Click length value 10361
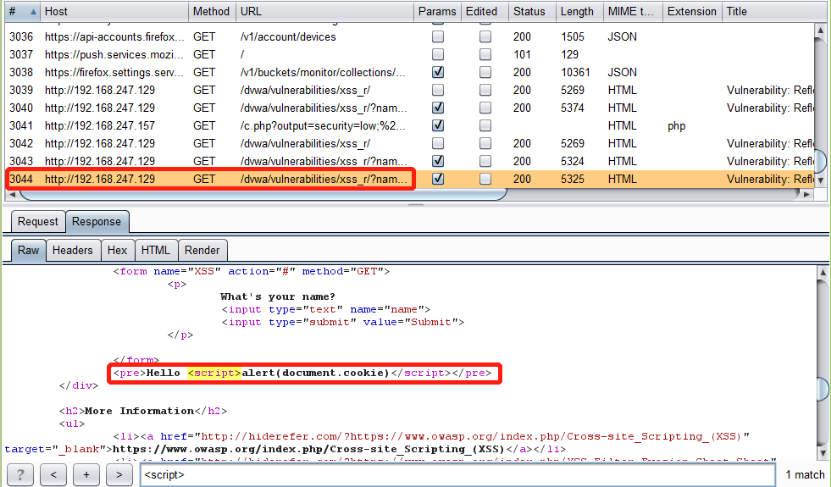This screenshot has width=831, height=487. pyautogui.click(x=576, y=72)
